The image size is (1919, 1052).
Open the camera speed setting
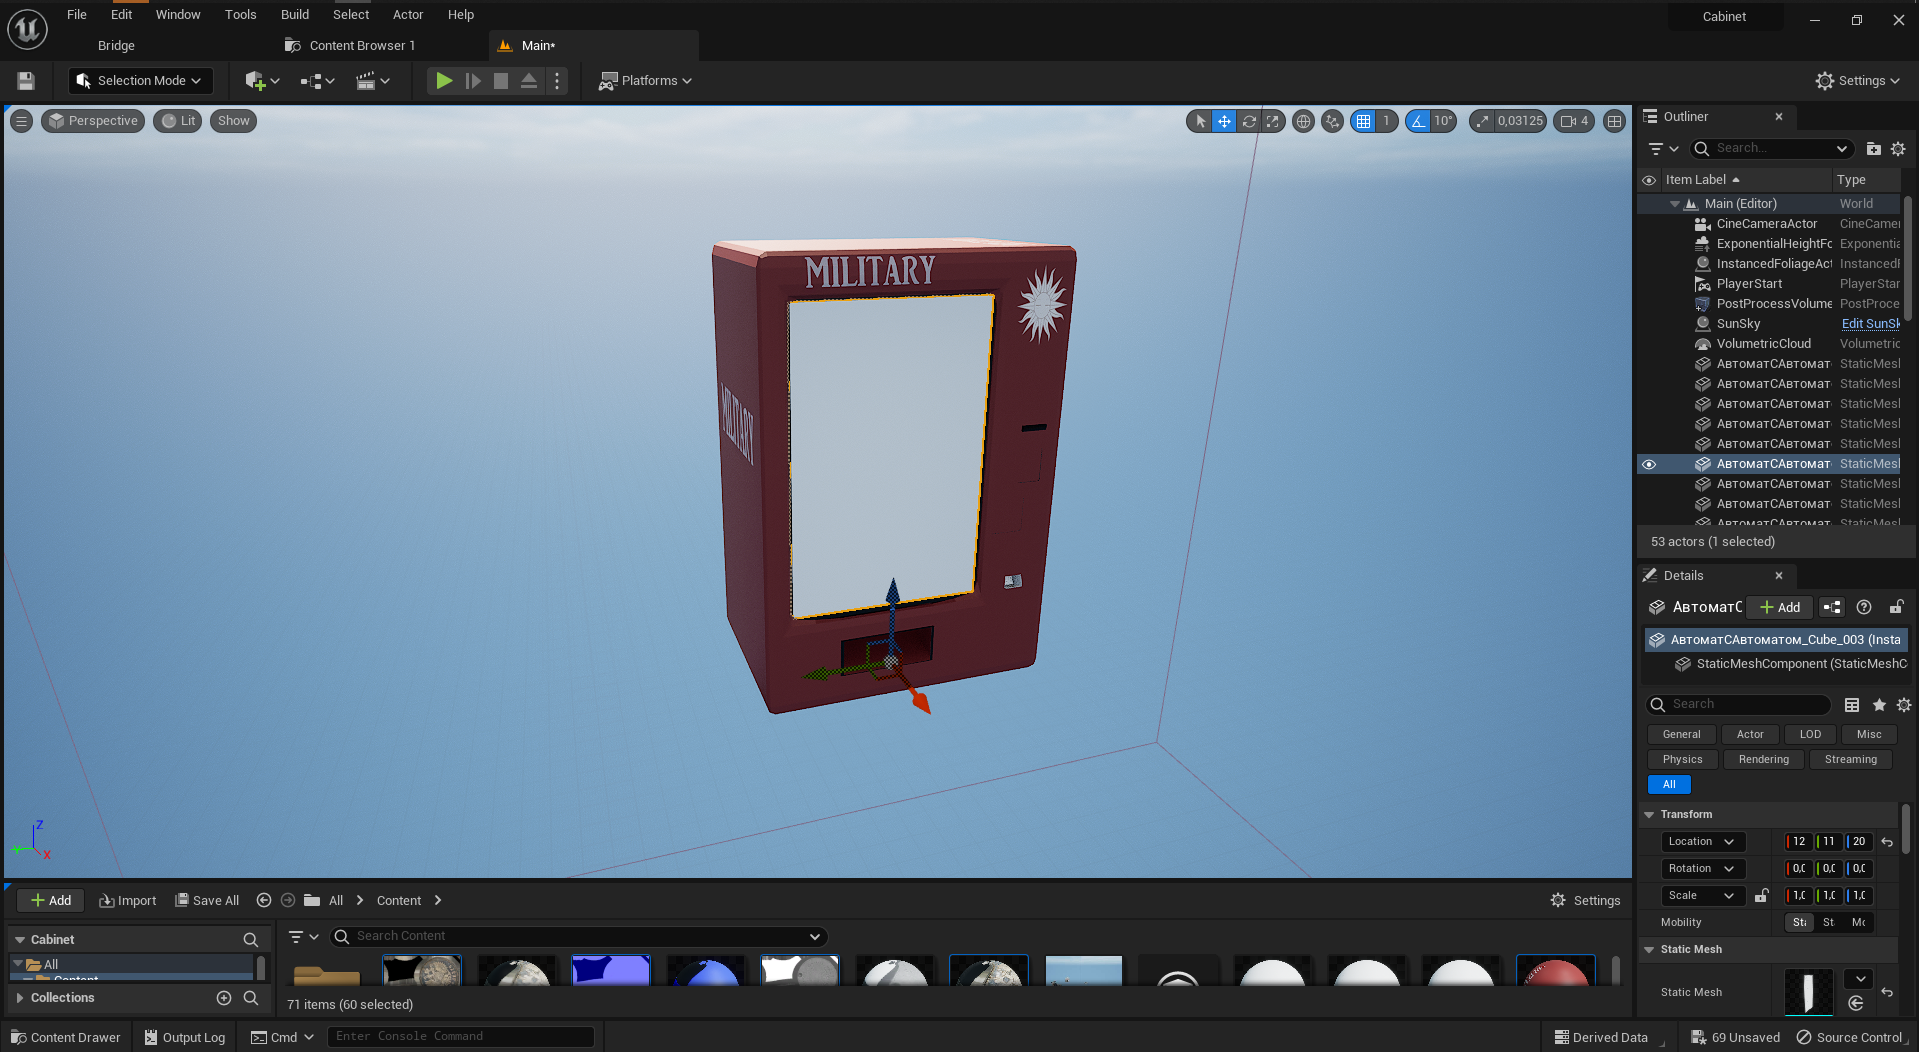(1574, 121)
